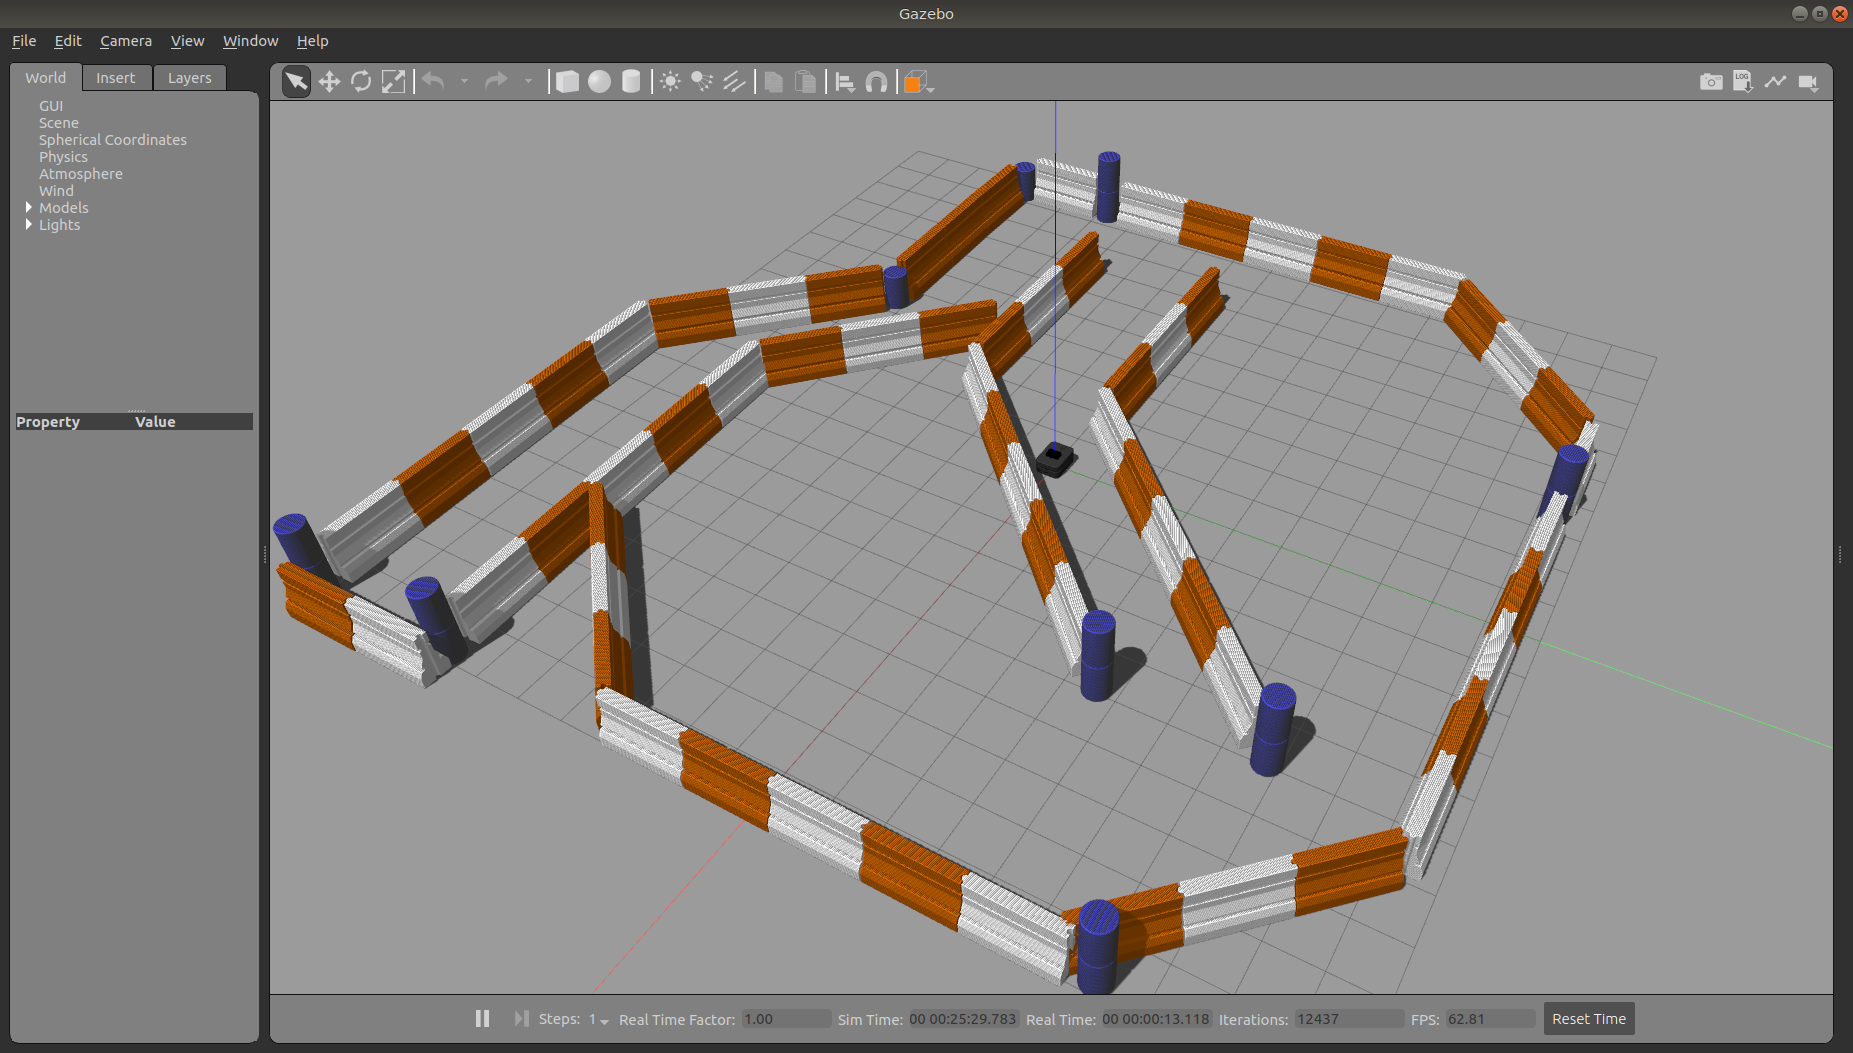Insert a box shape from the toolbar

tap(567, 82)
